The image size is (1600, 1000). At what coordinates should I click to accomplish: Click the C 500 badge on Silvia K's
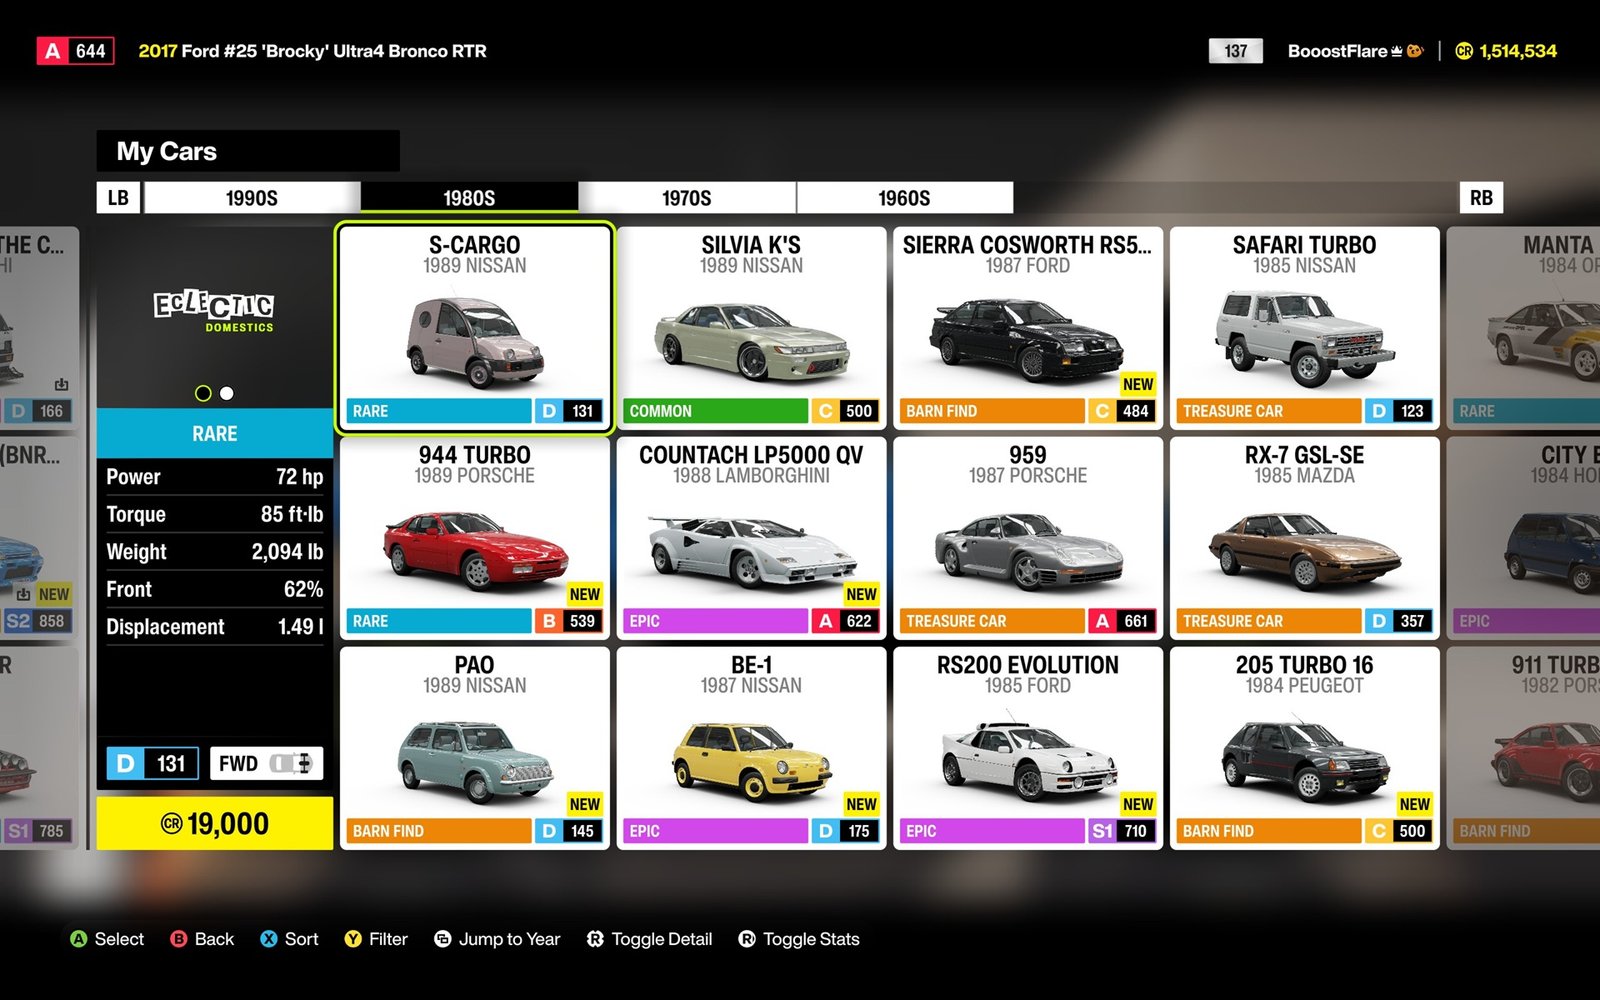point(846,411)
